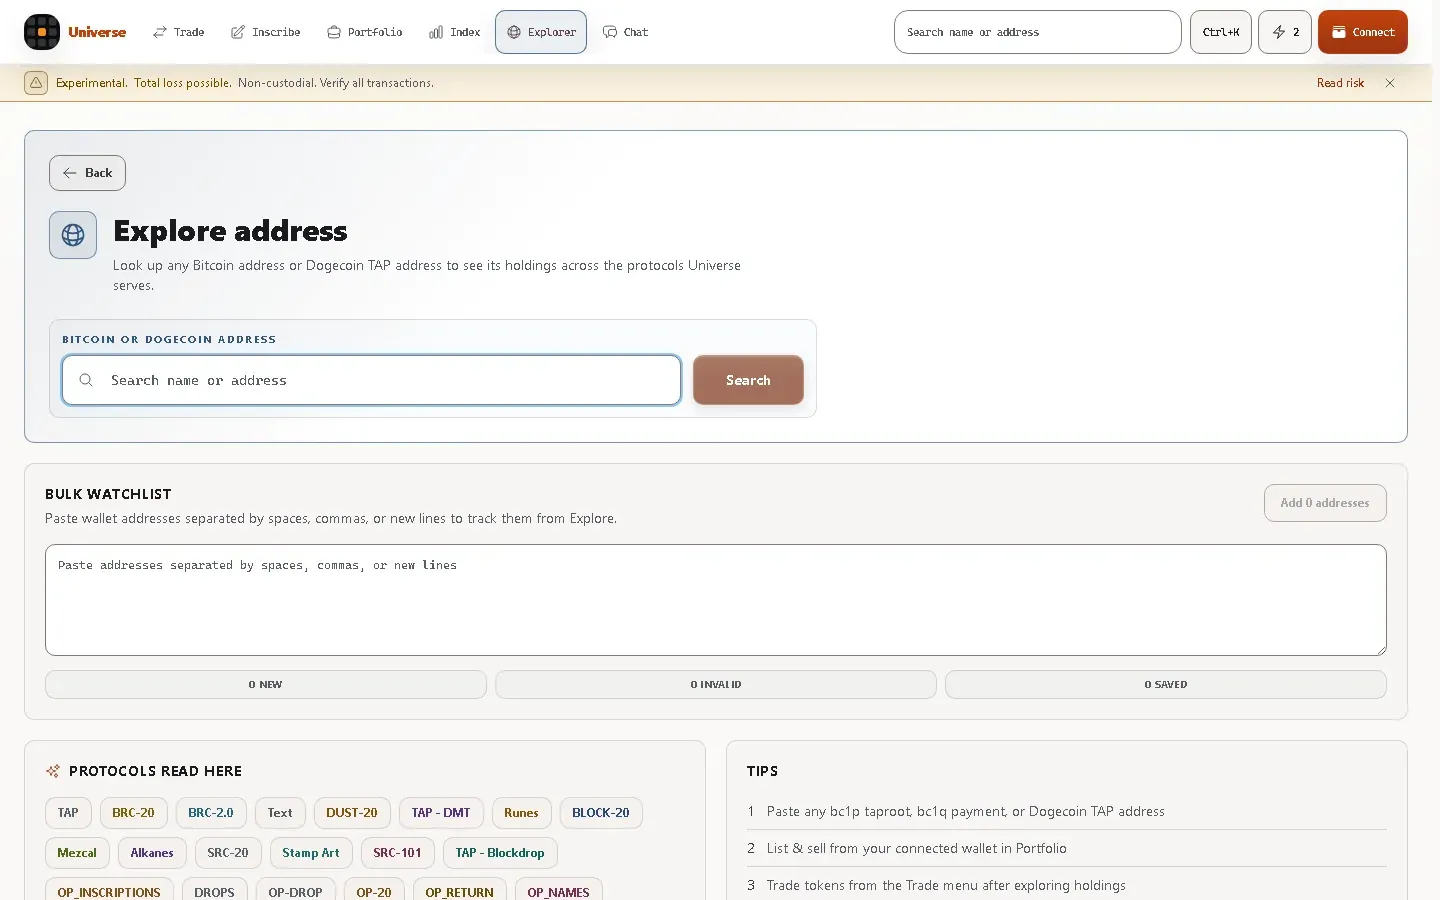Select the TAP protocol chip
This screenshot has height=900, width=1440.
(x=68, y=813)
